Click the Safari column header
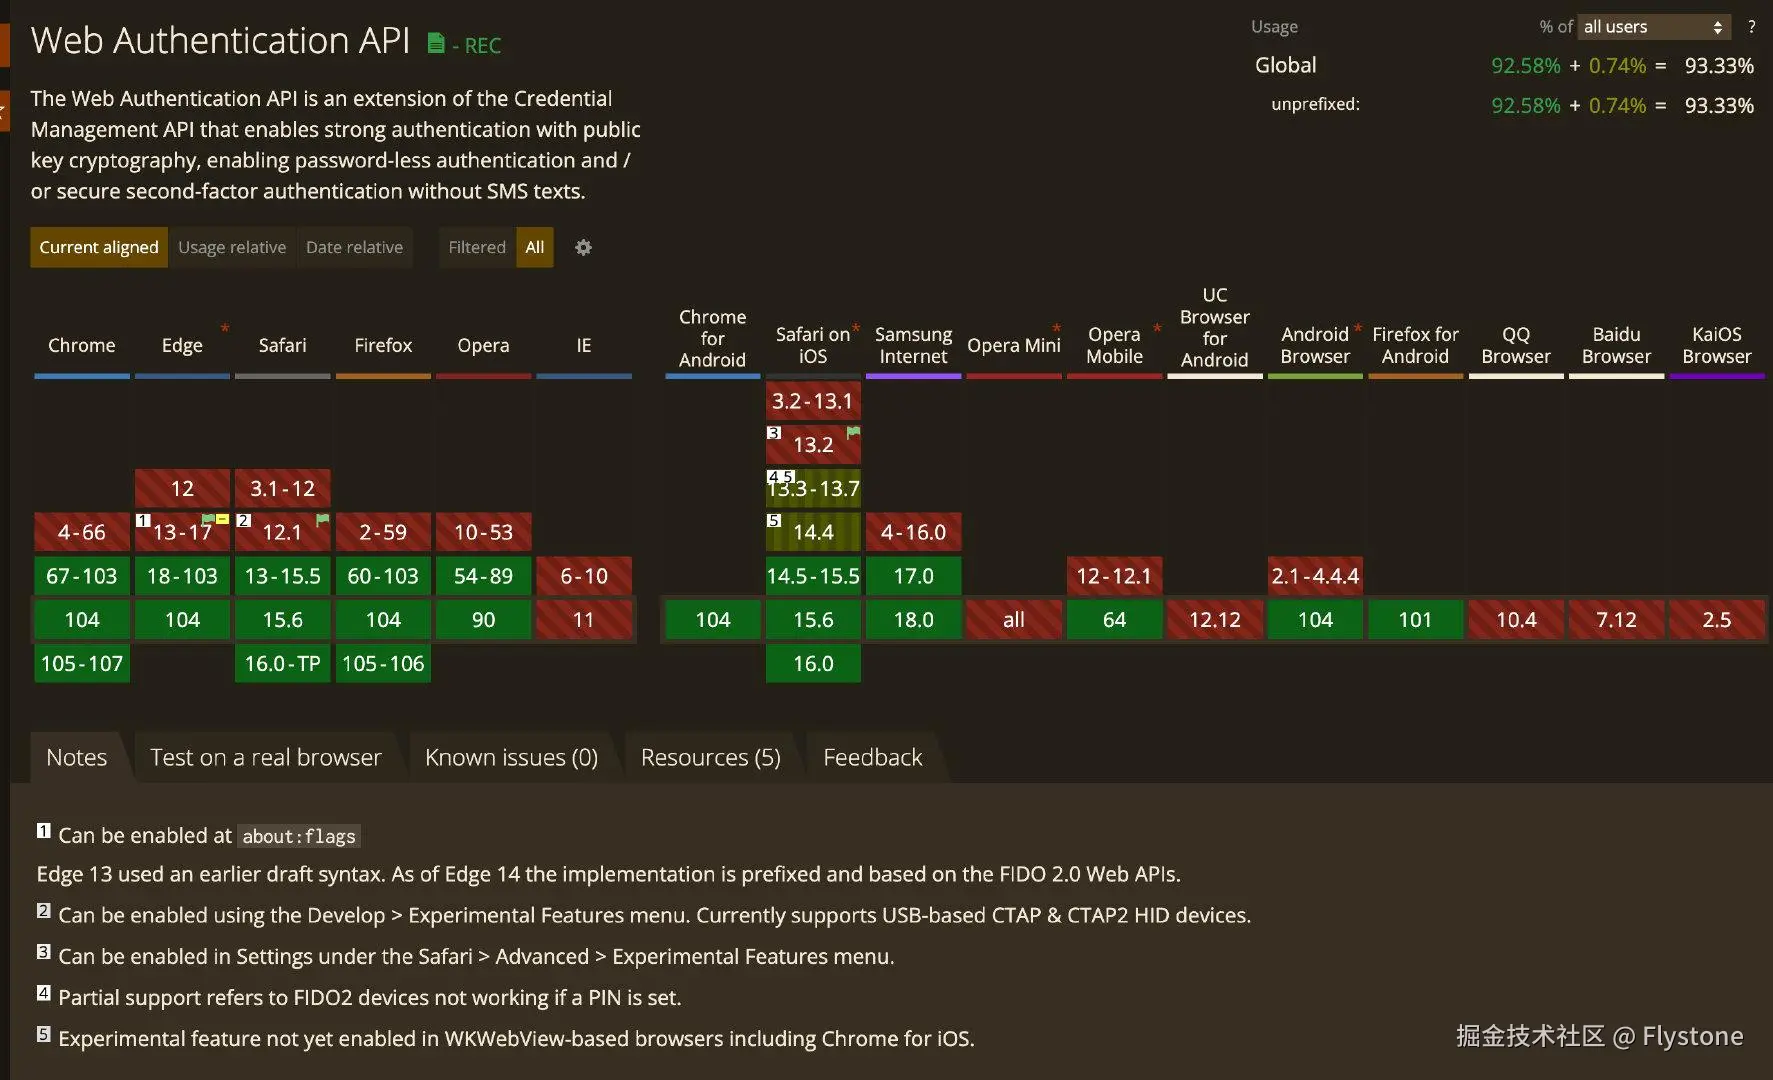 [282, 345]
